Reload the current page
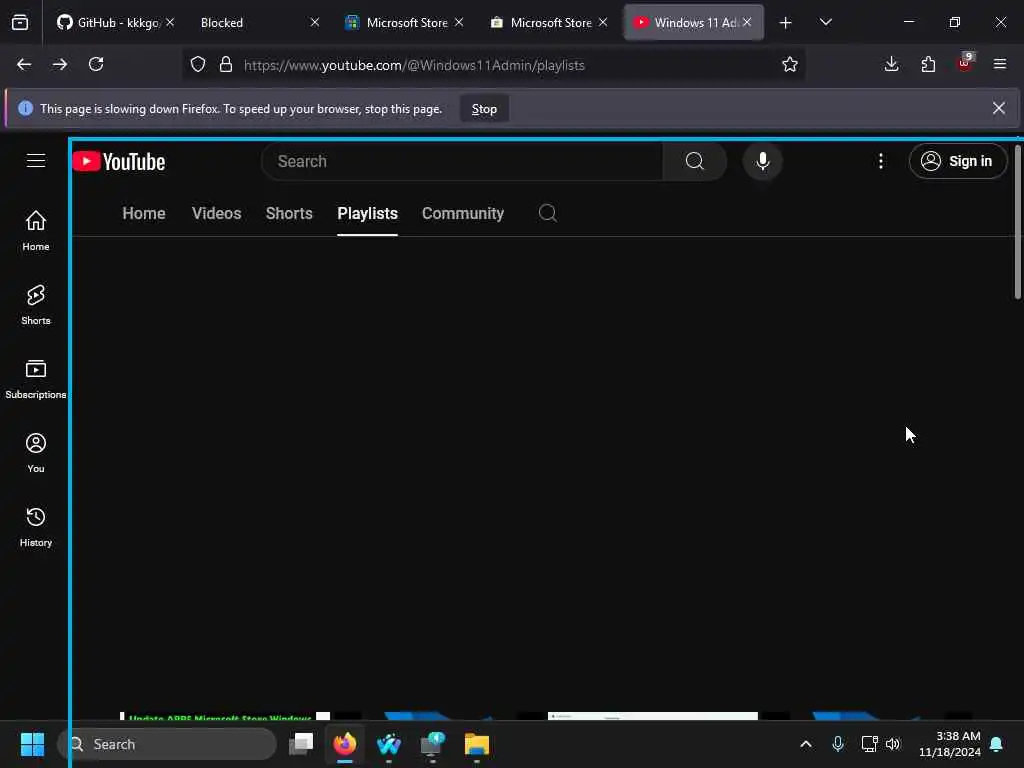Viewport: 1024px width, 768px height. 96,64
